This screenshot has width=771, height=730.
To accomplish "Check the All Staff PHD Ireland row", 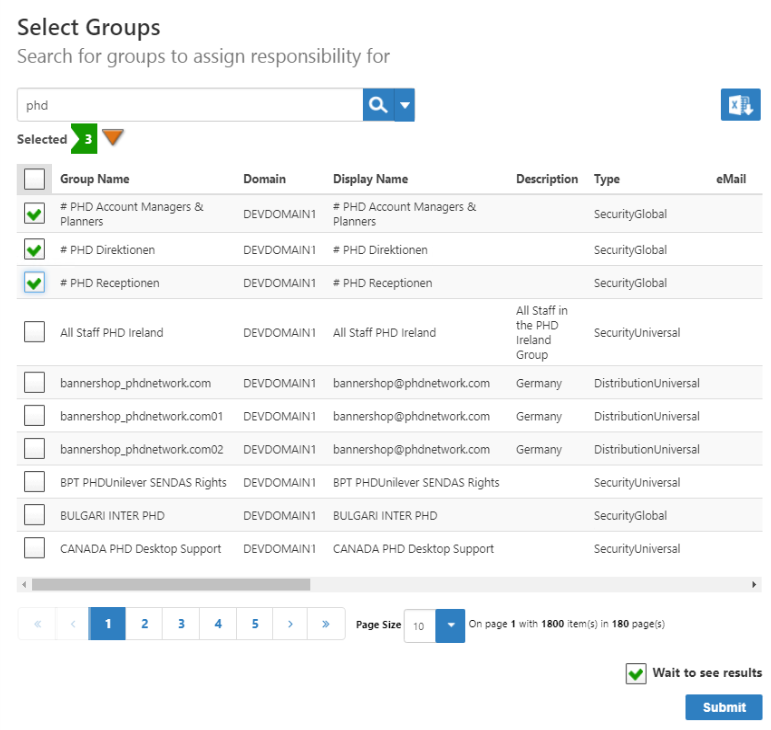I will [x=35, y=332].
